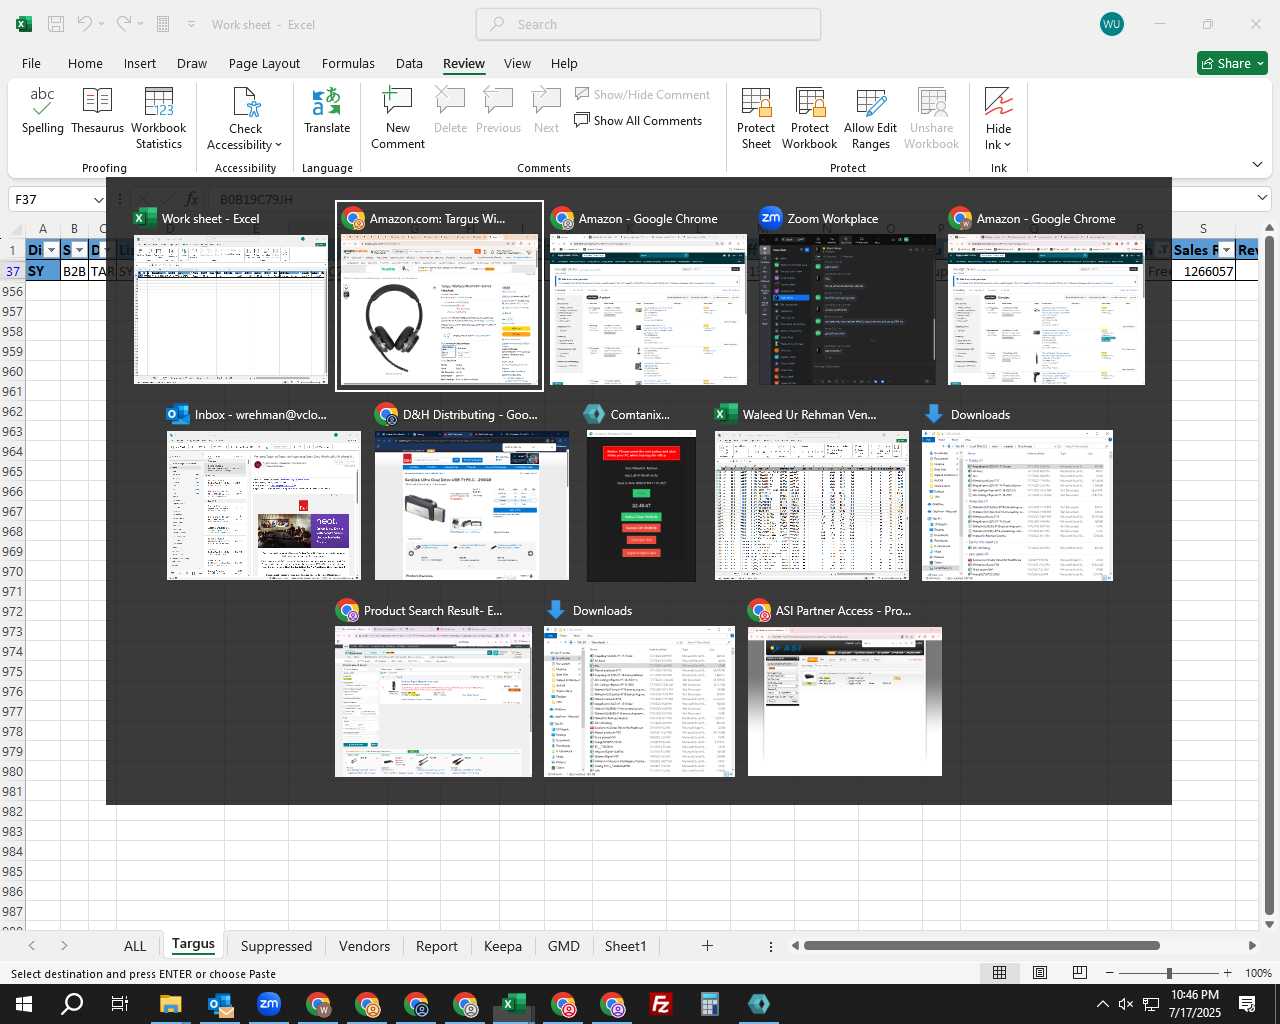Open FileZilla from the taskbar

[661, 1004]
